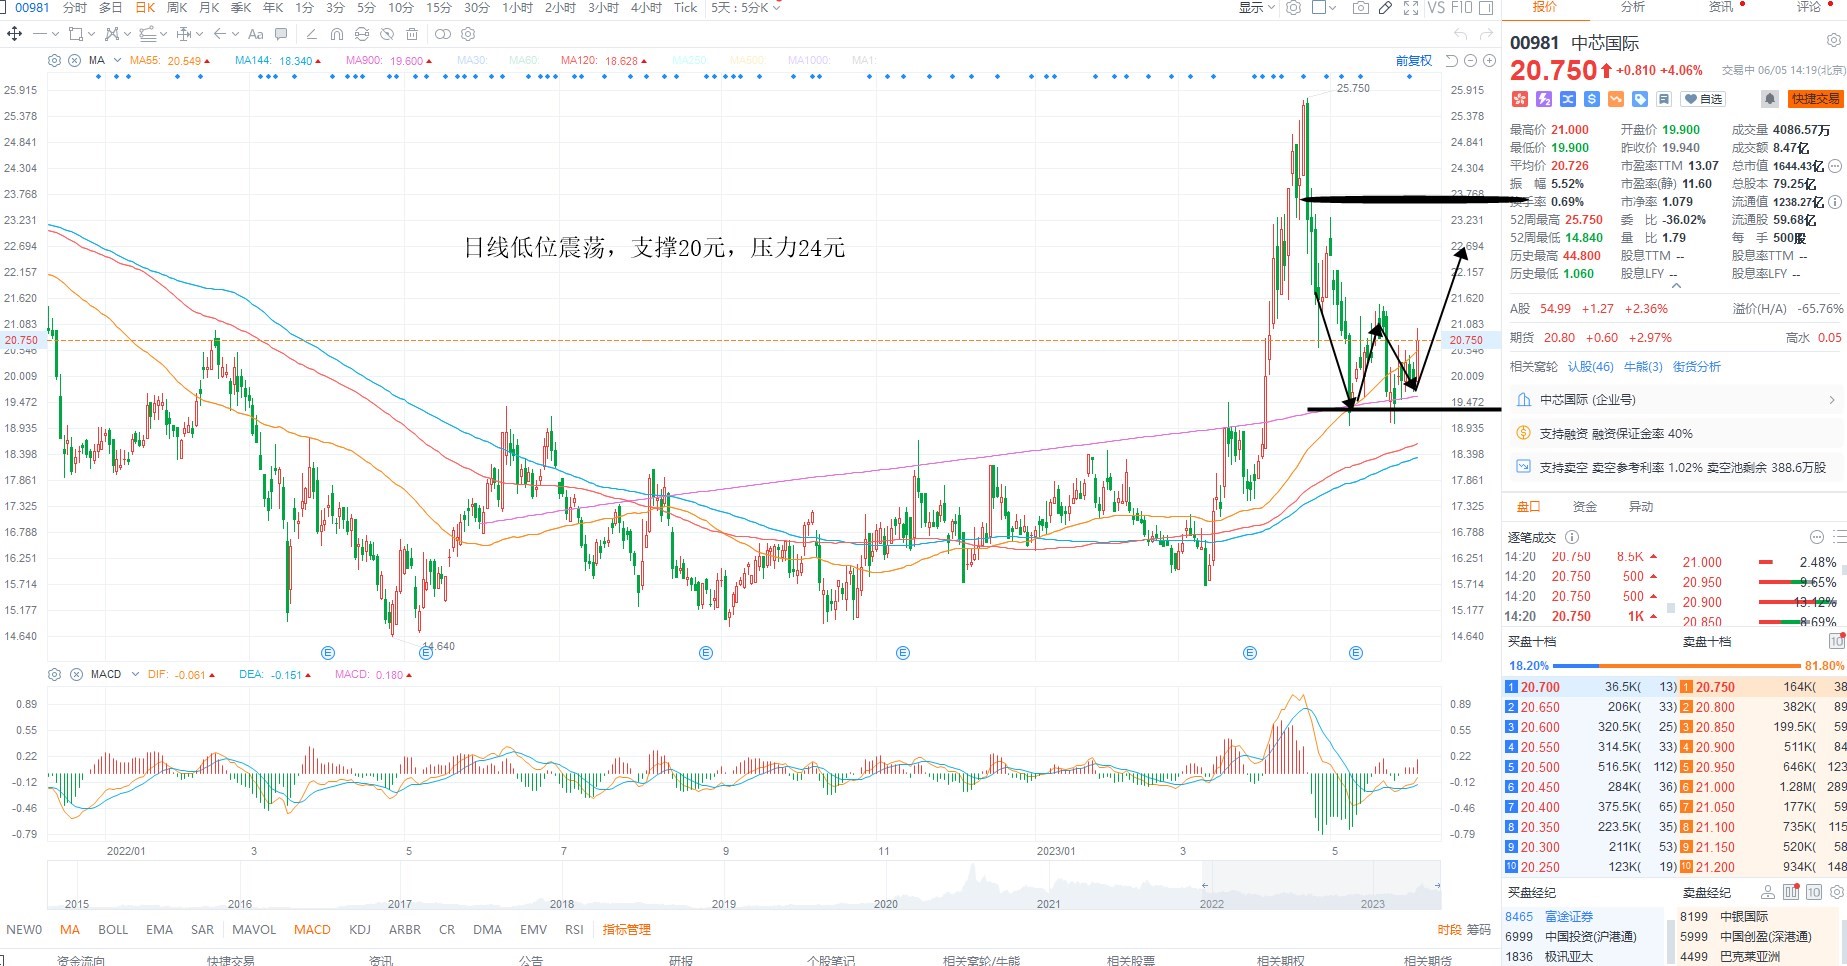Screen dimensions: 1847x966
Task: Toggle the magnet snap tool
Action: click(337, 34)
